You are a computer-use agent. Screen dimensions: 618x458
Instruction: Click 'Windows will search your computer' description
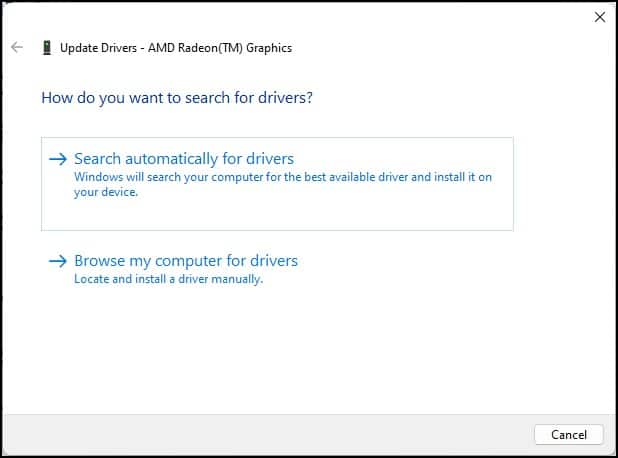(x=283, y=184)
